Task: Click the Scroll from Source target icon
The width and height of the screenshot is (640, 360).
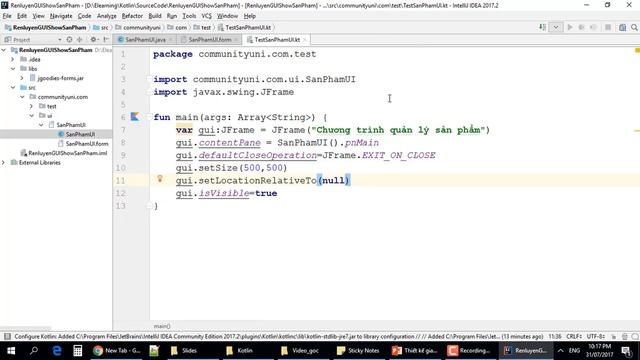Action: pos(69,40)
